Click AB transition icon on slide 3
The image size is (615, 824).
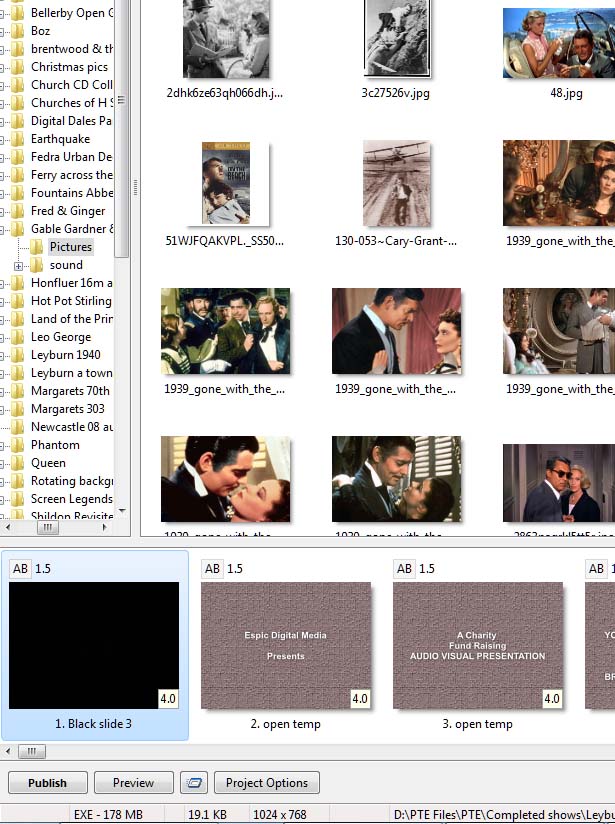coord(404,569)
